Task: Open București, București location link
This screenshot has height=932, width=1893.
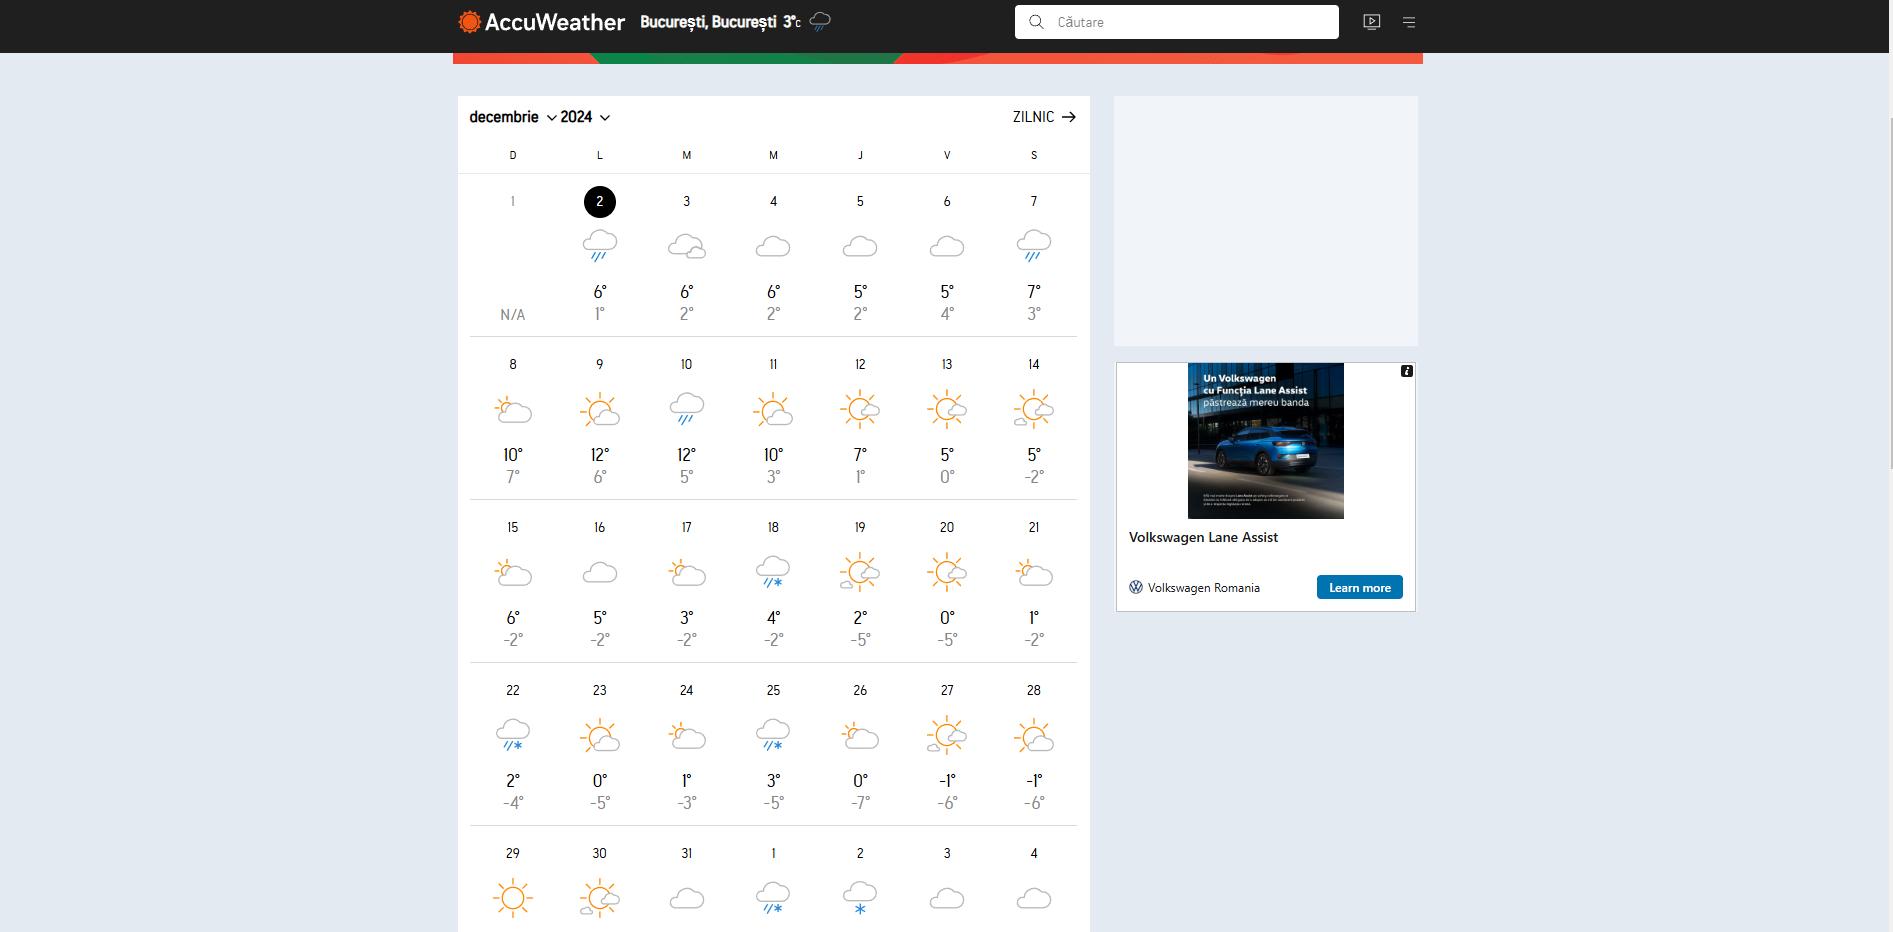Action: tap(708, 22)
